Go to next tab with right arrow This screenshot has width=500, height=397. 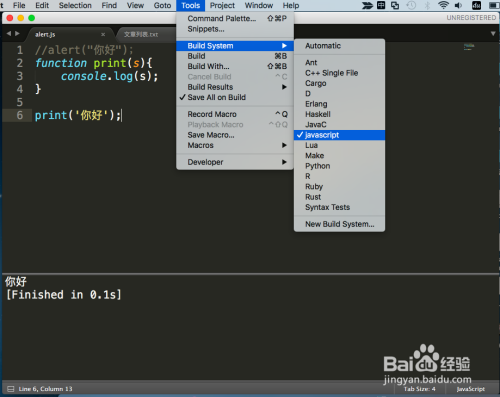[x=17, y=34]
